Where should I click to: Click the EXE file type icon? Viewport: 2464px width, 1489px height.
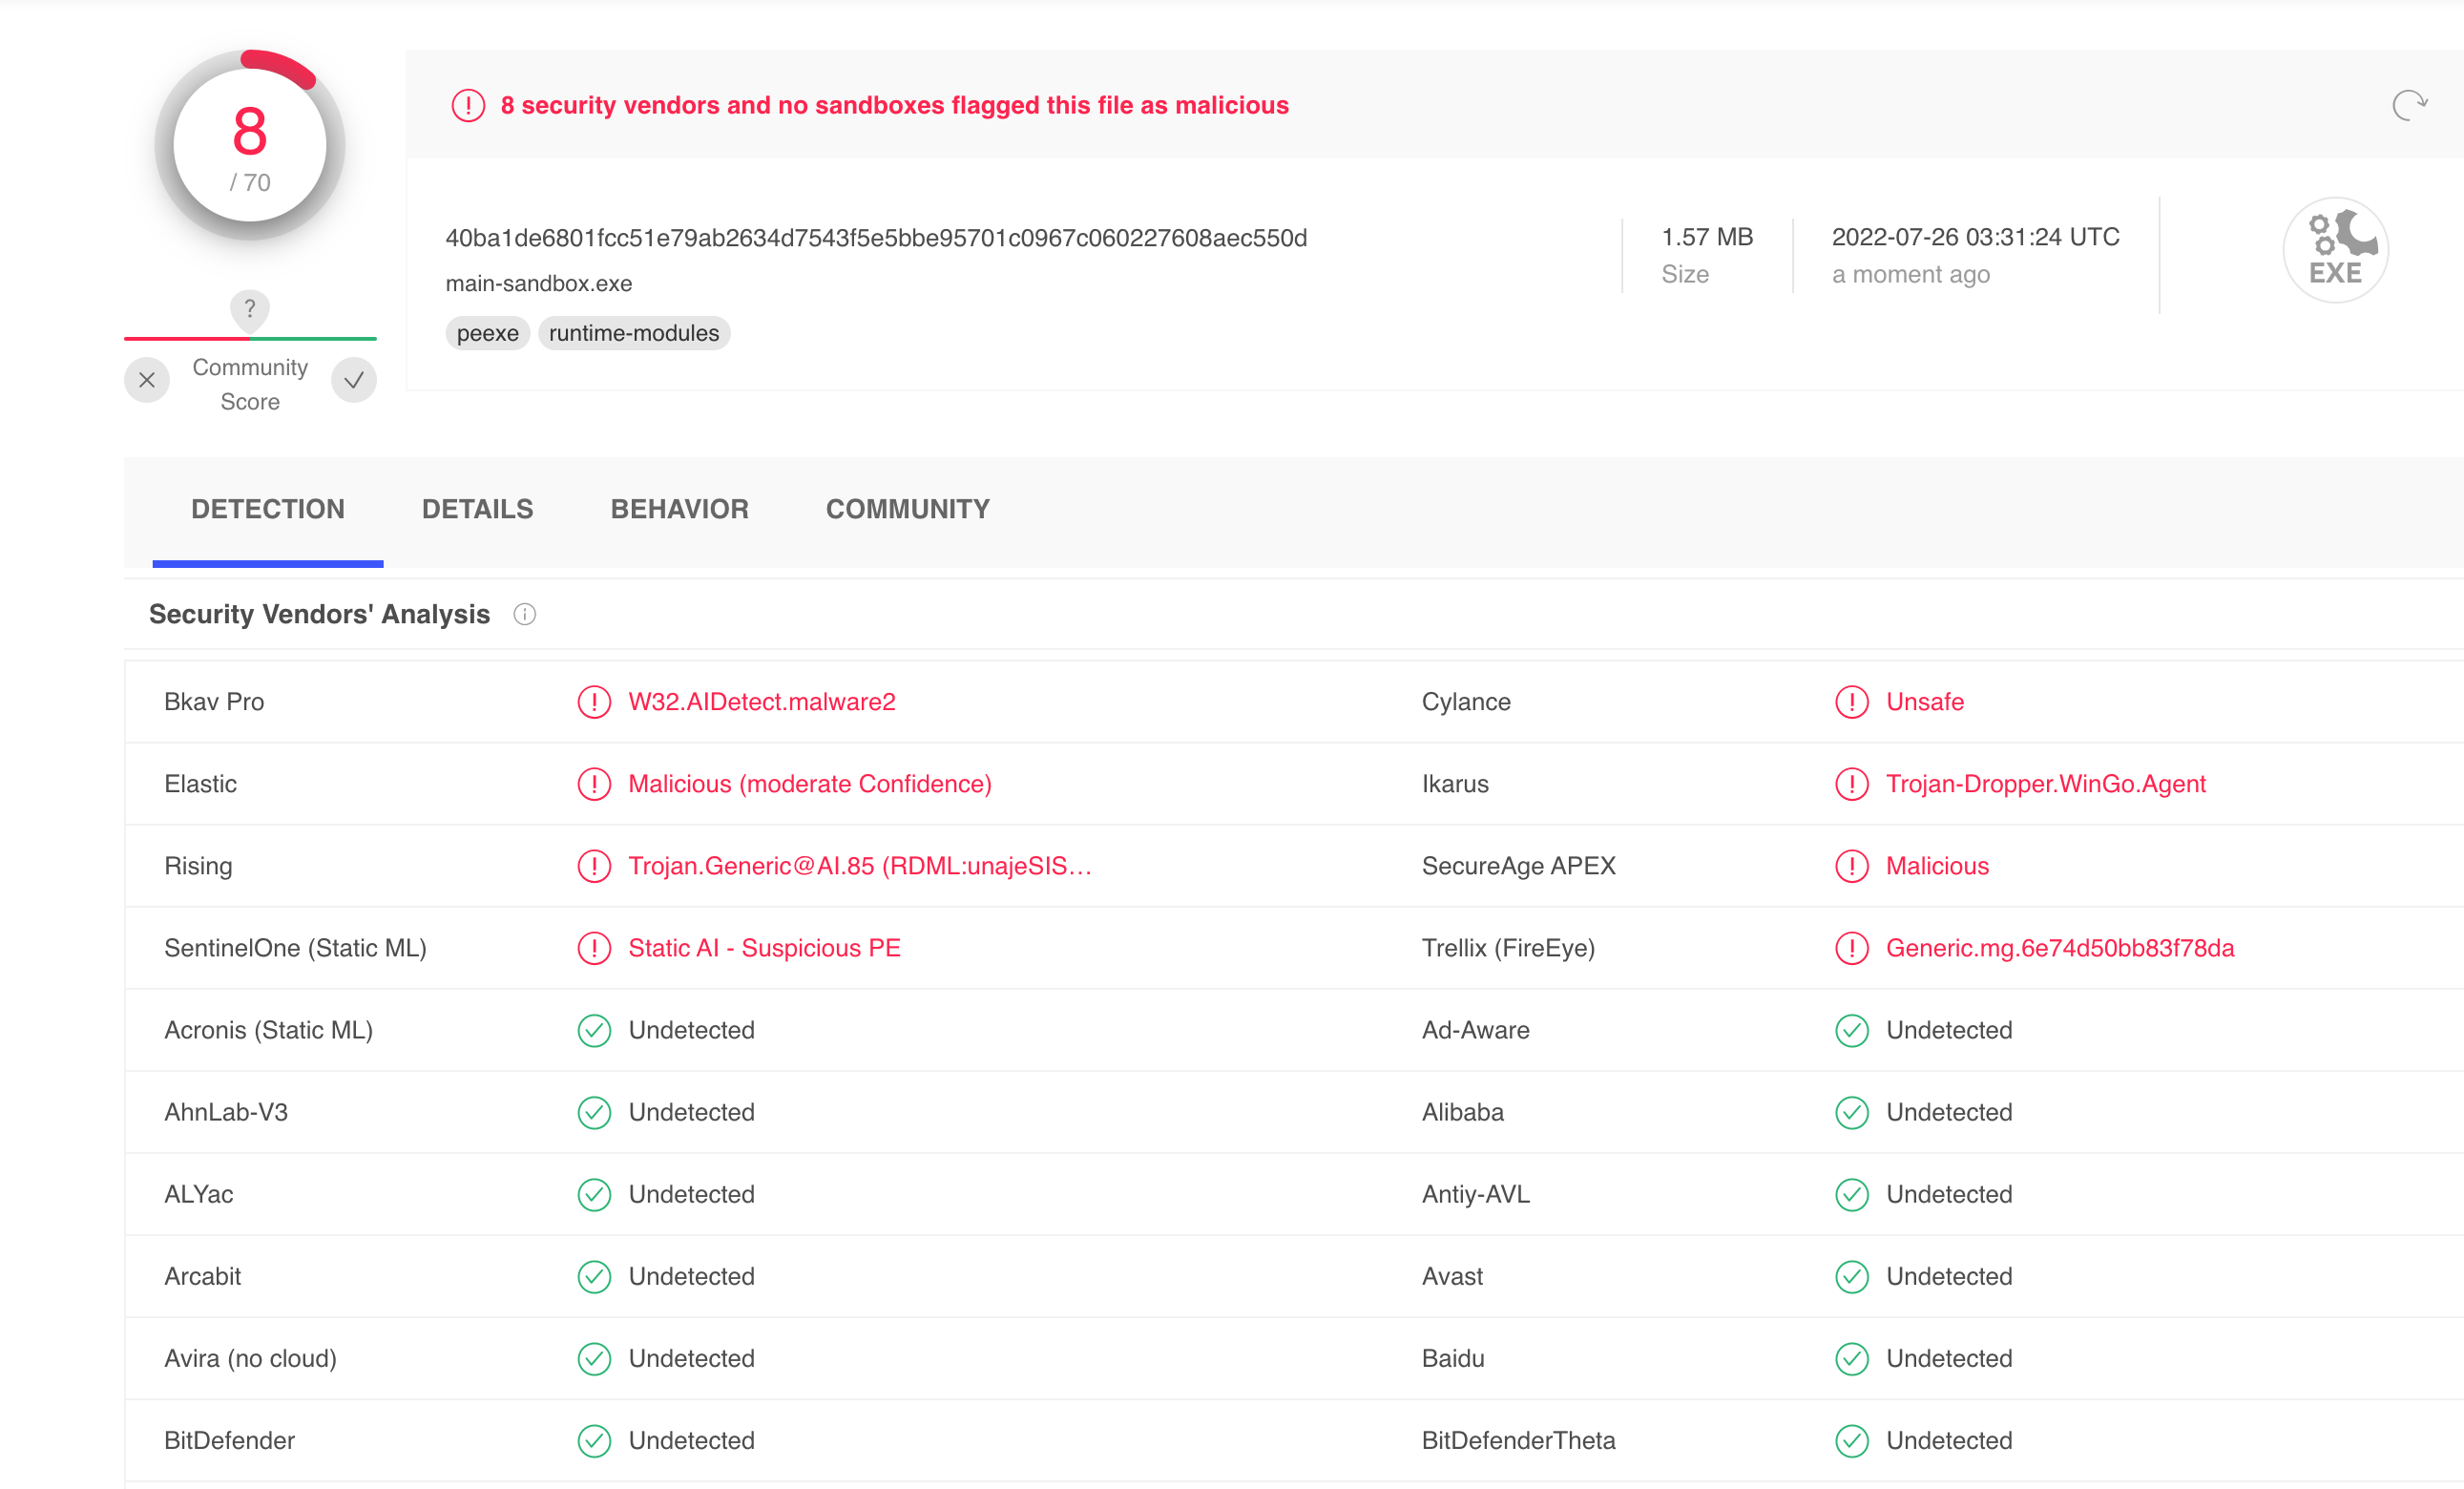[x=2334, y=250]
